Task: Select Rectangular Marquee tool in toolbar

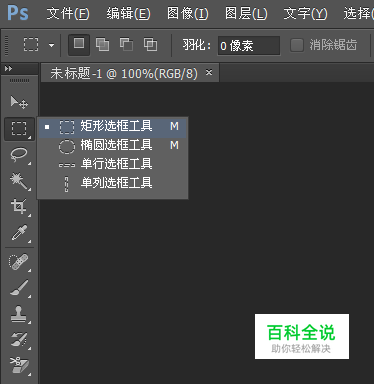Action: click(19, 129)
